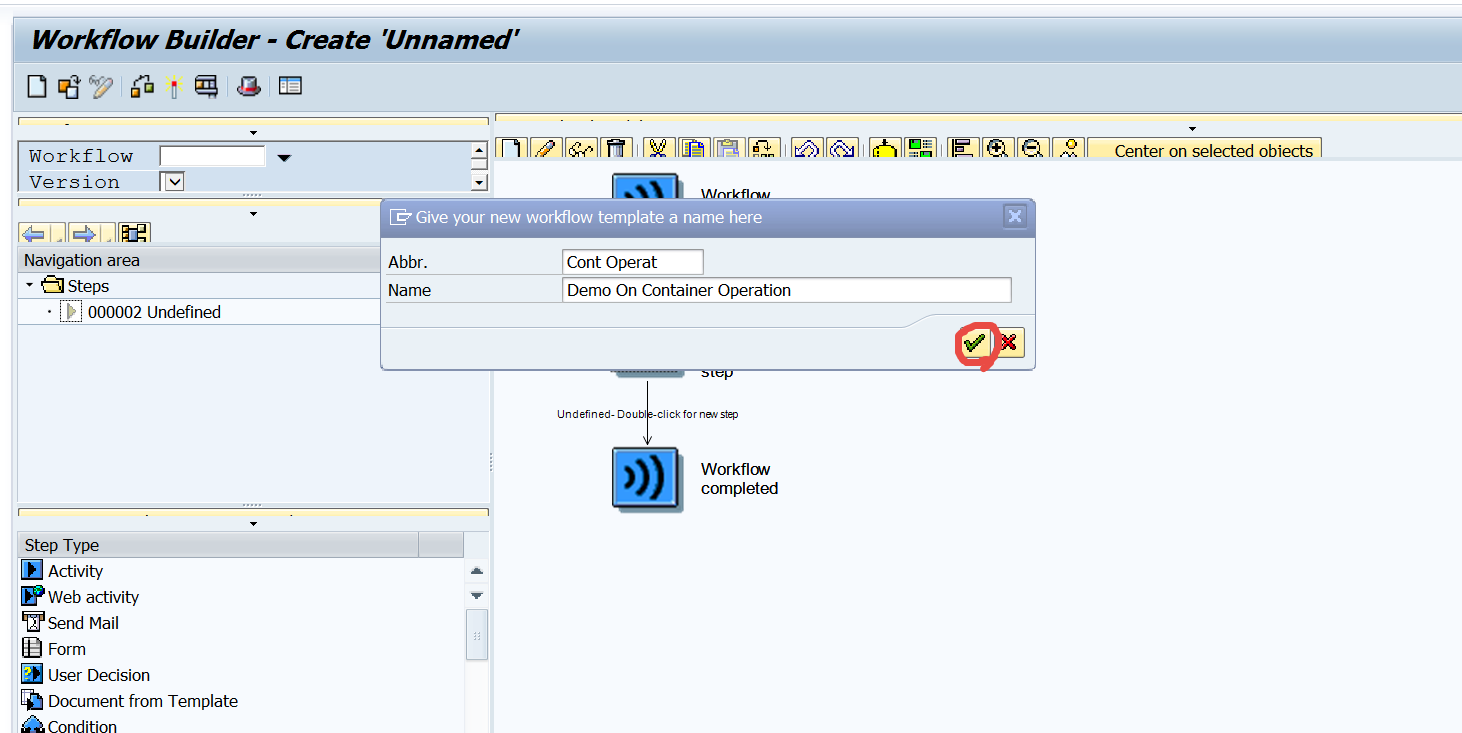Click the Copy icon in the diagram toolbar
Viewport: 1462px width, 733px height.
pos(694,147)
